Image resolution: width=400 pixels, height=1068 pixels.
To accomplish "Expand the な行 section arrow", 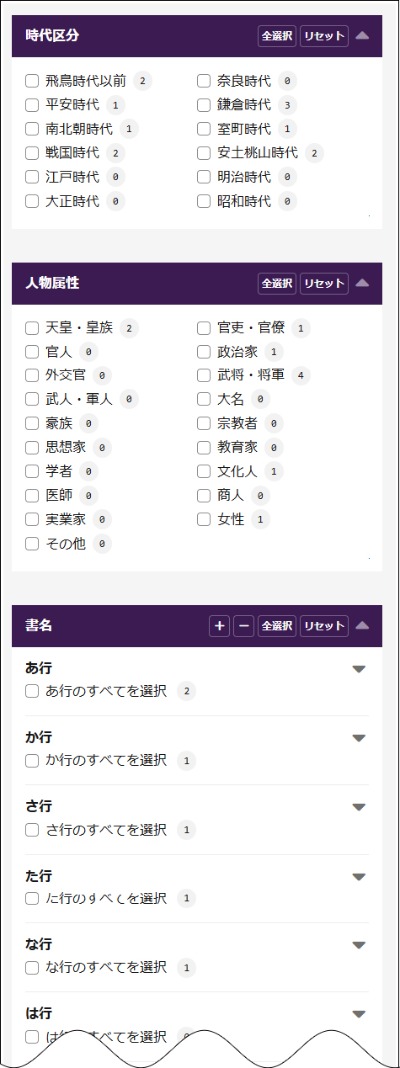I will pos(359,945).
